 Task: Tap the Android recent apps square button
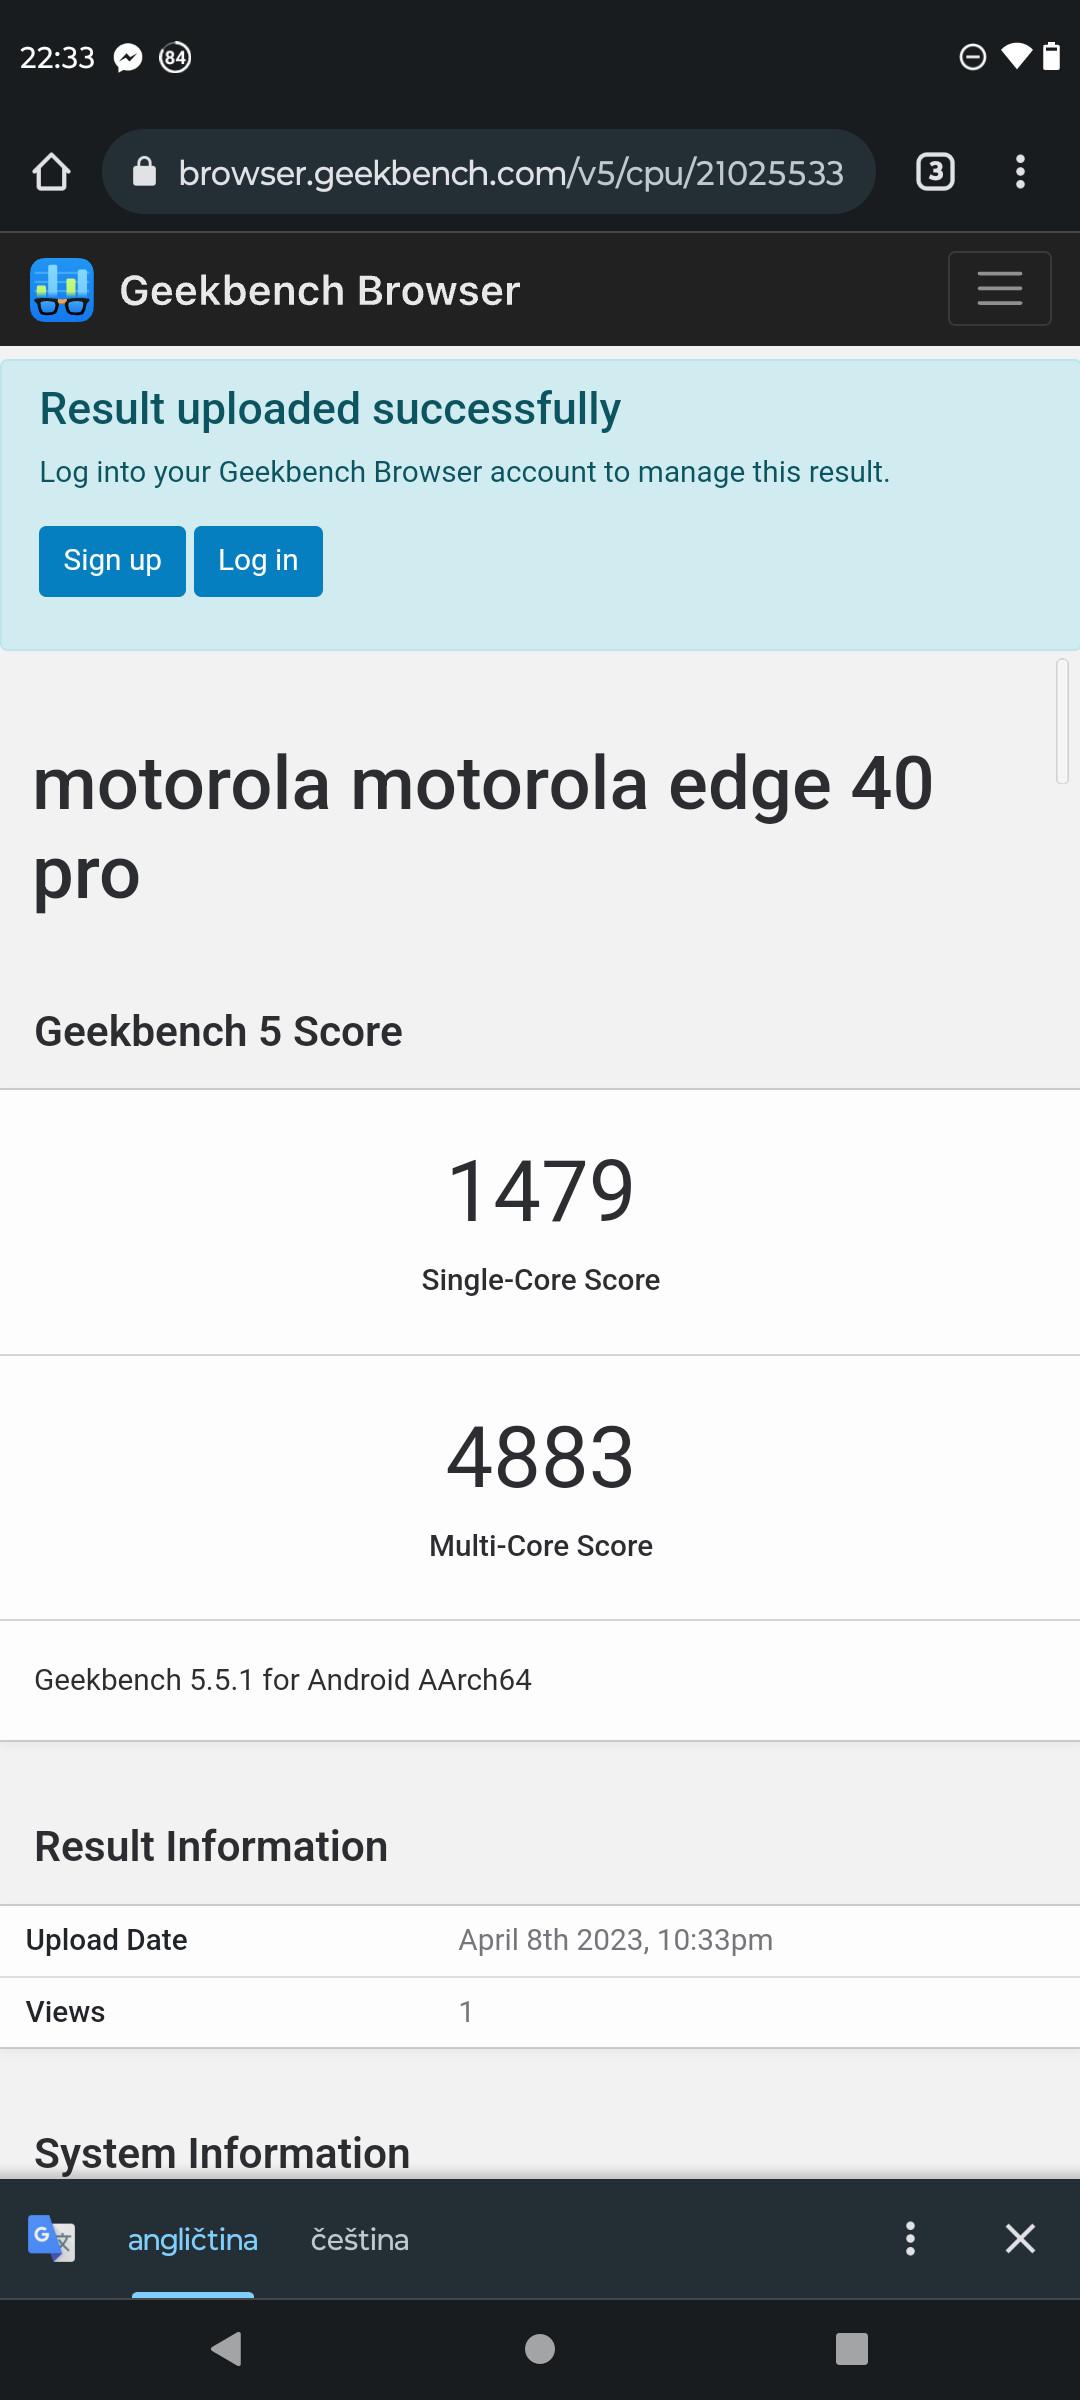point(852,2349)
